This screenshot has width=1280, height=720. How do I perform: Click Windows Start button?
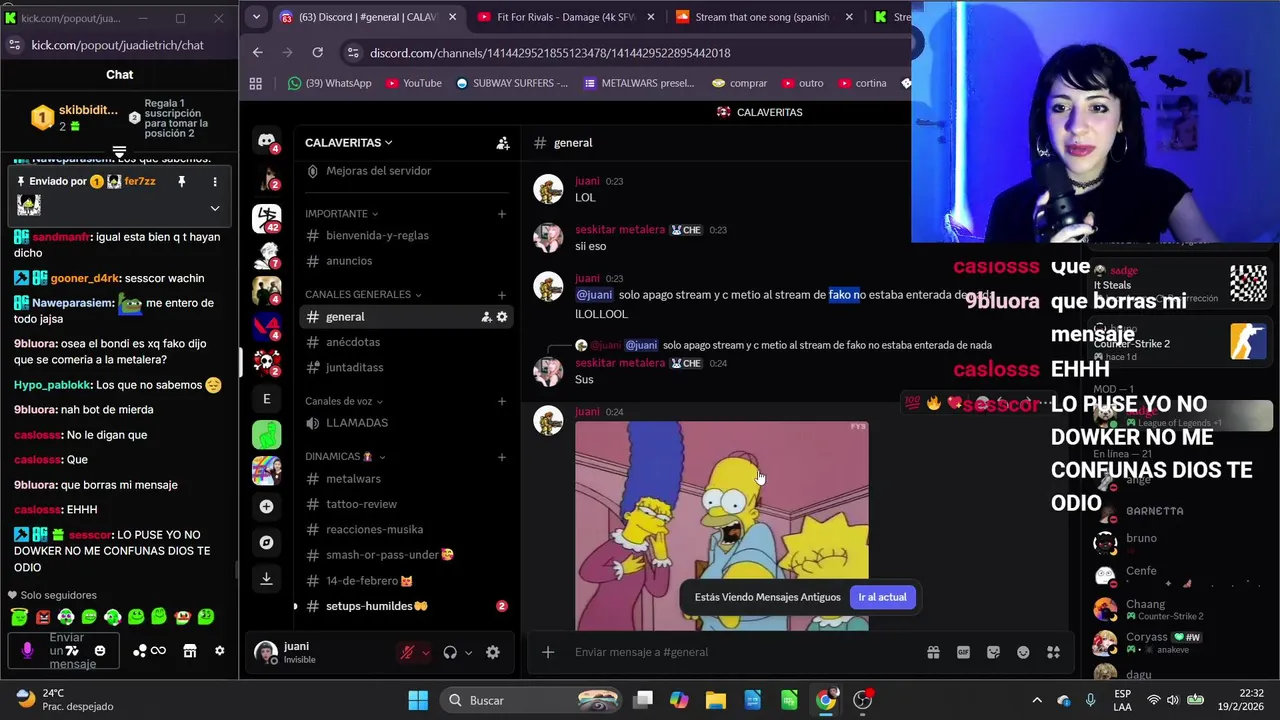click(x=418, y=700)
